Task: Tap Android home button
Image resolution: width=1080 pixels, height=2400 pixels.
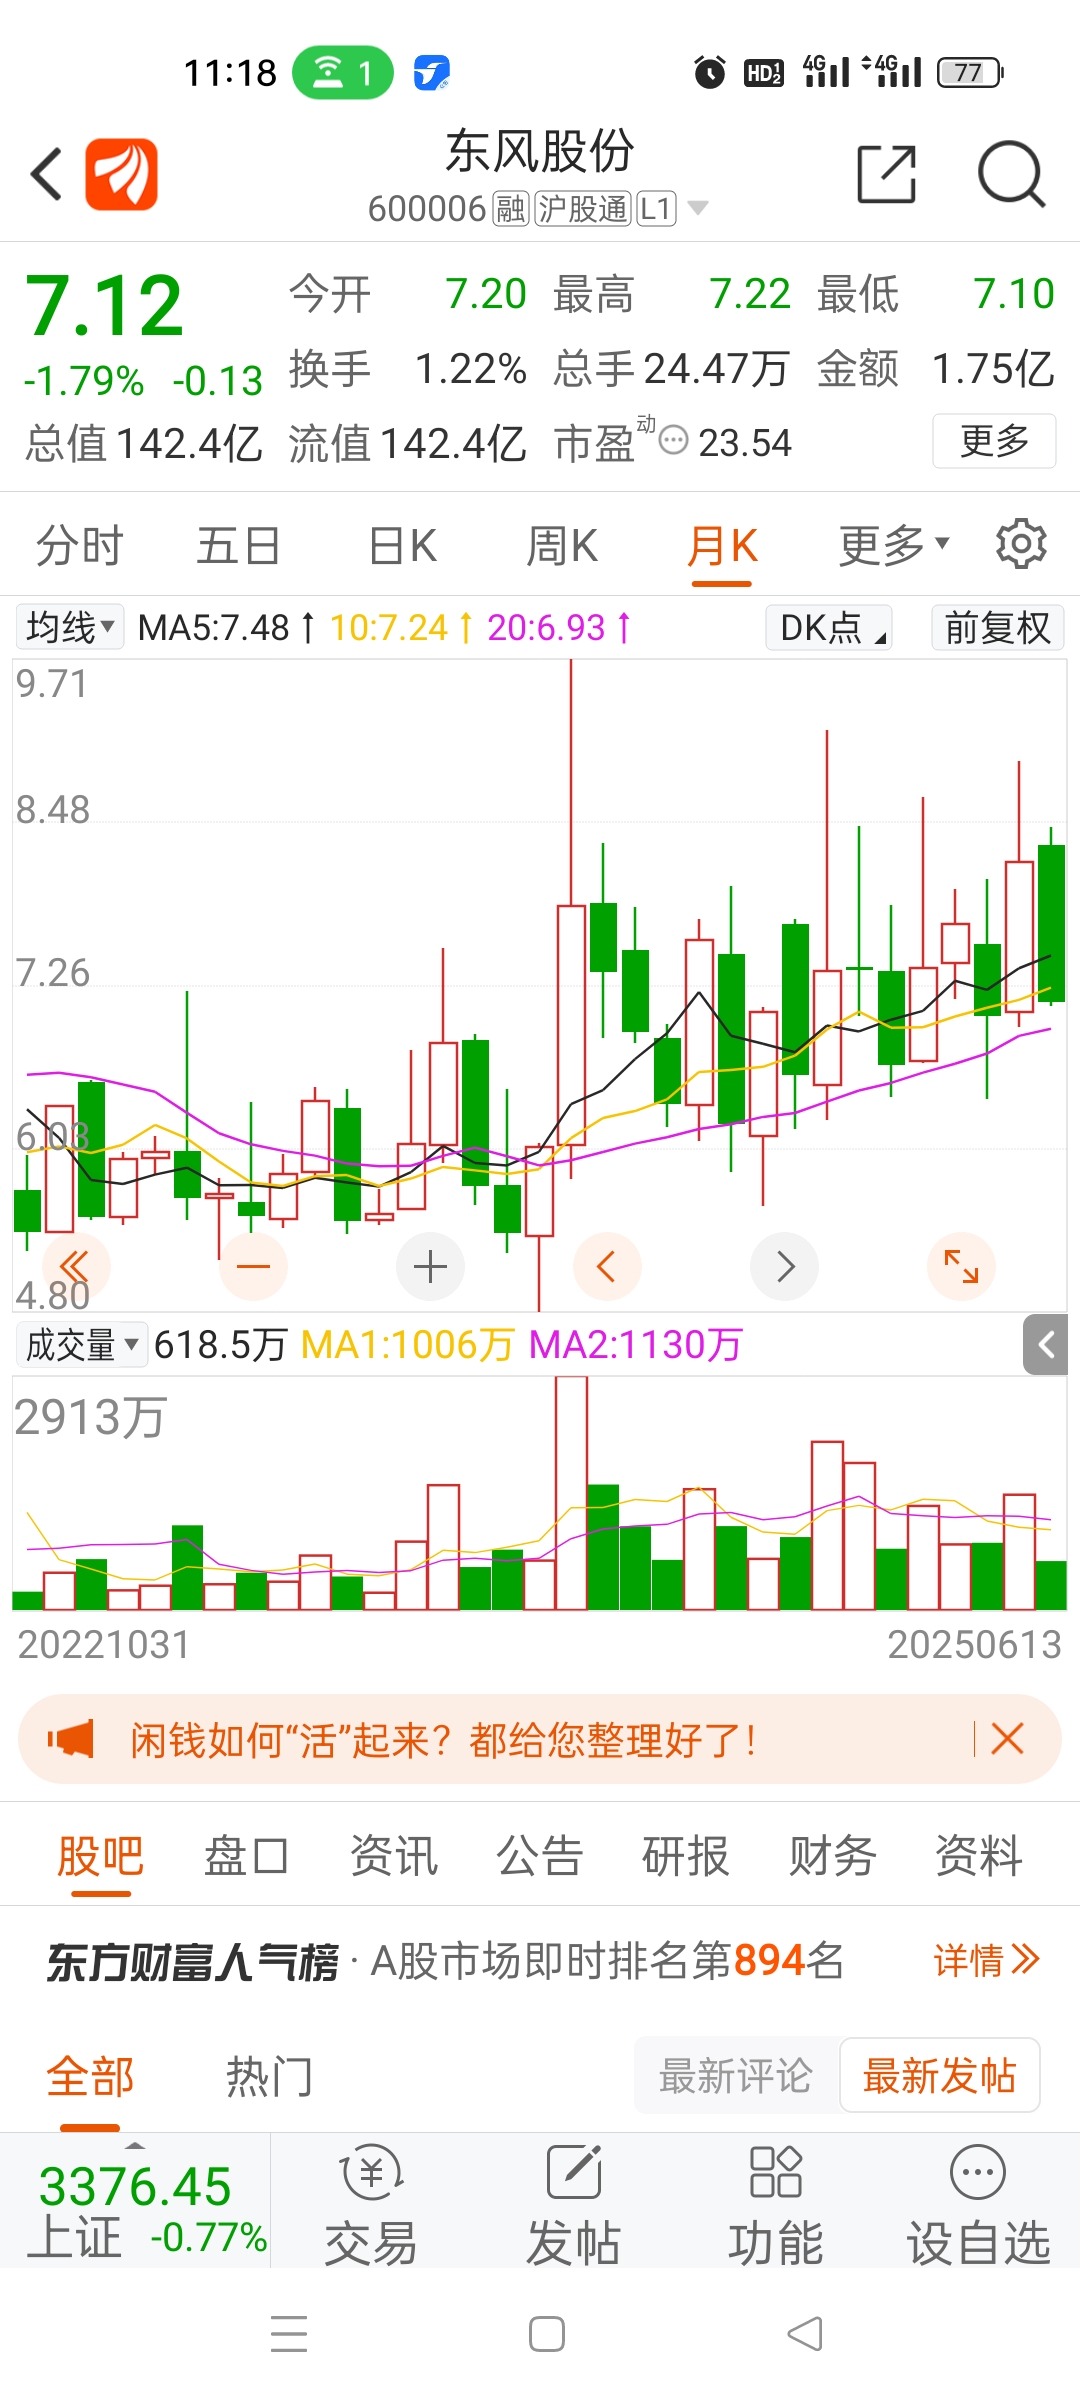Action: click(546, 2334)
